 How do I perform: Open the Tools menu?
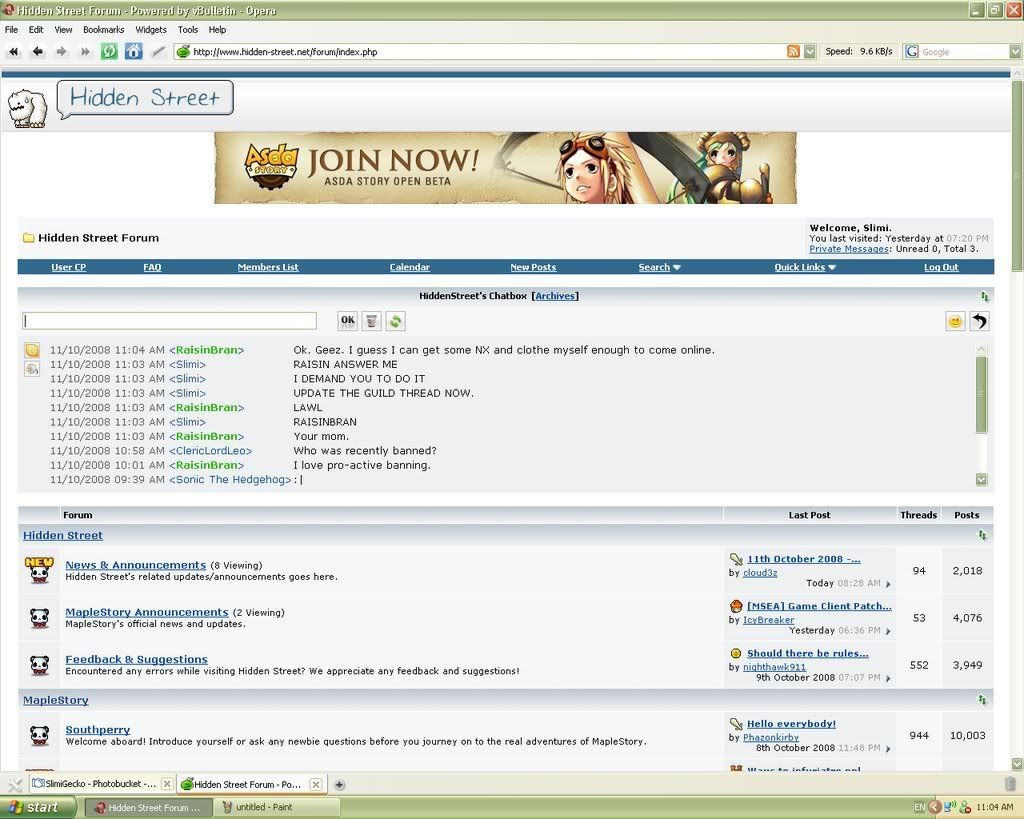pyautogui.click(x=188, y=29)
